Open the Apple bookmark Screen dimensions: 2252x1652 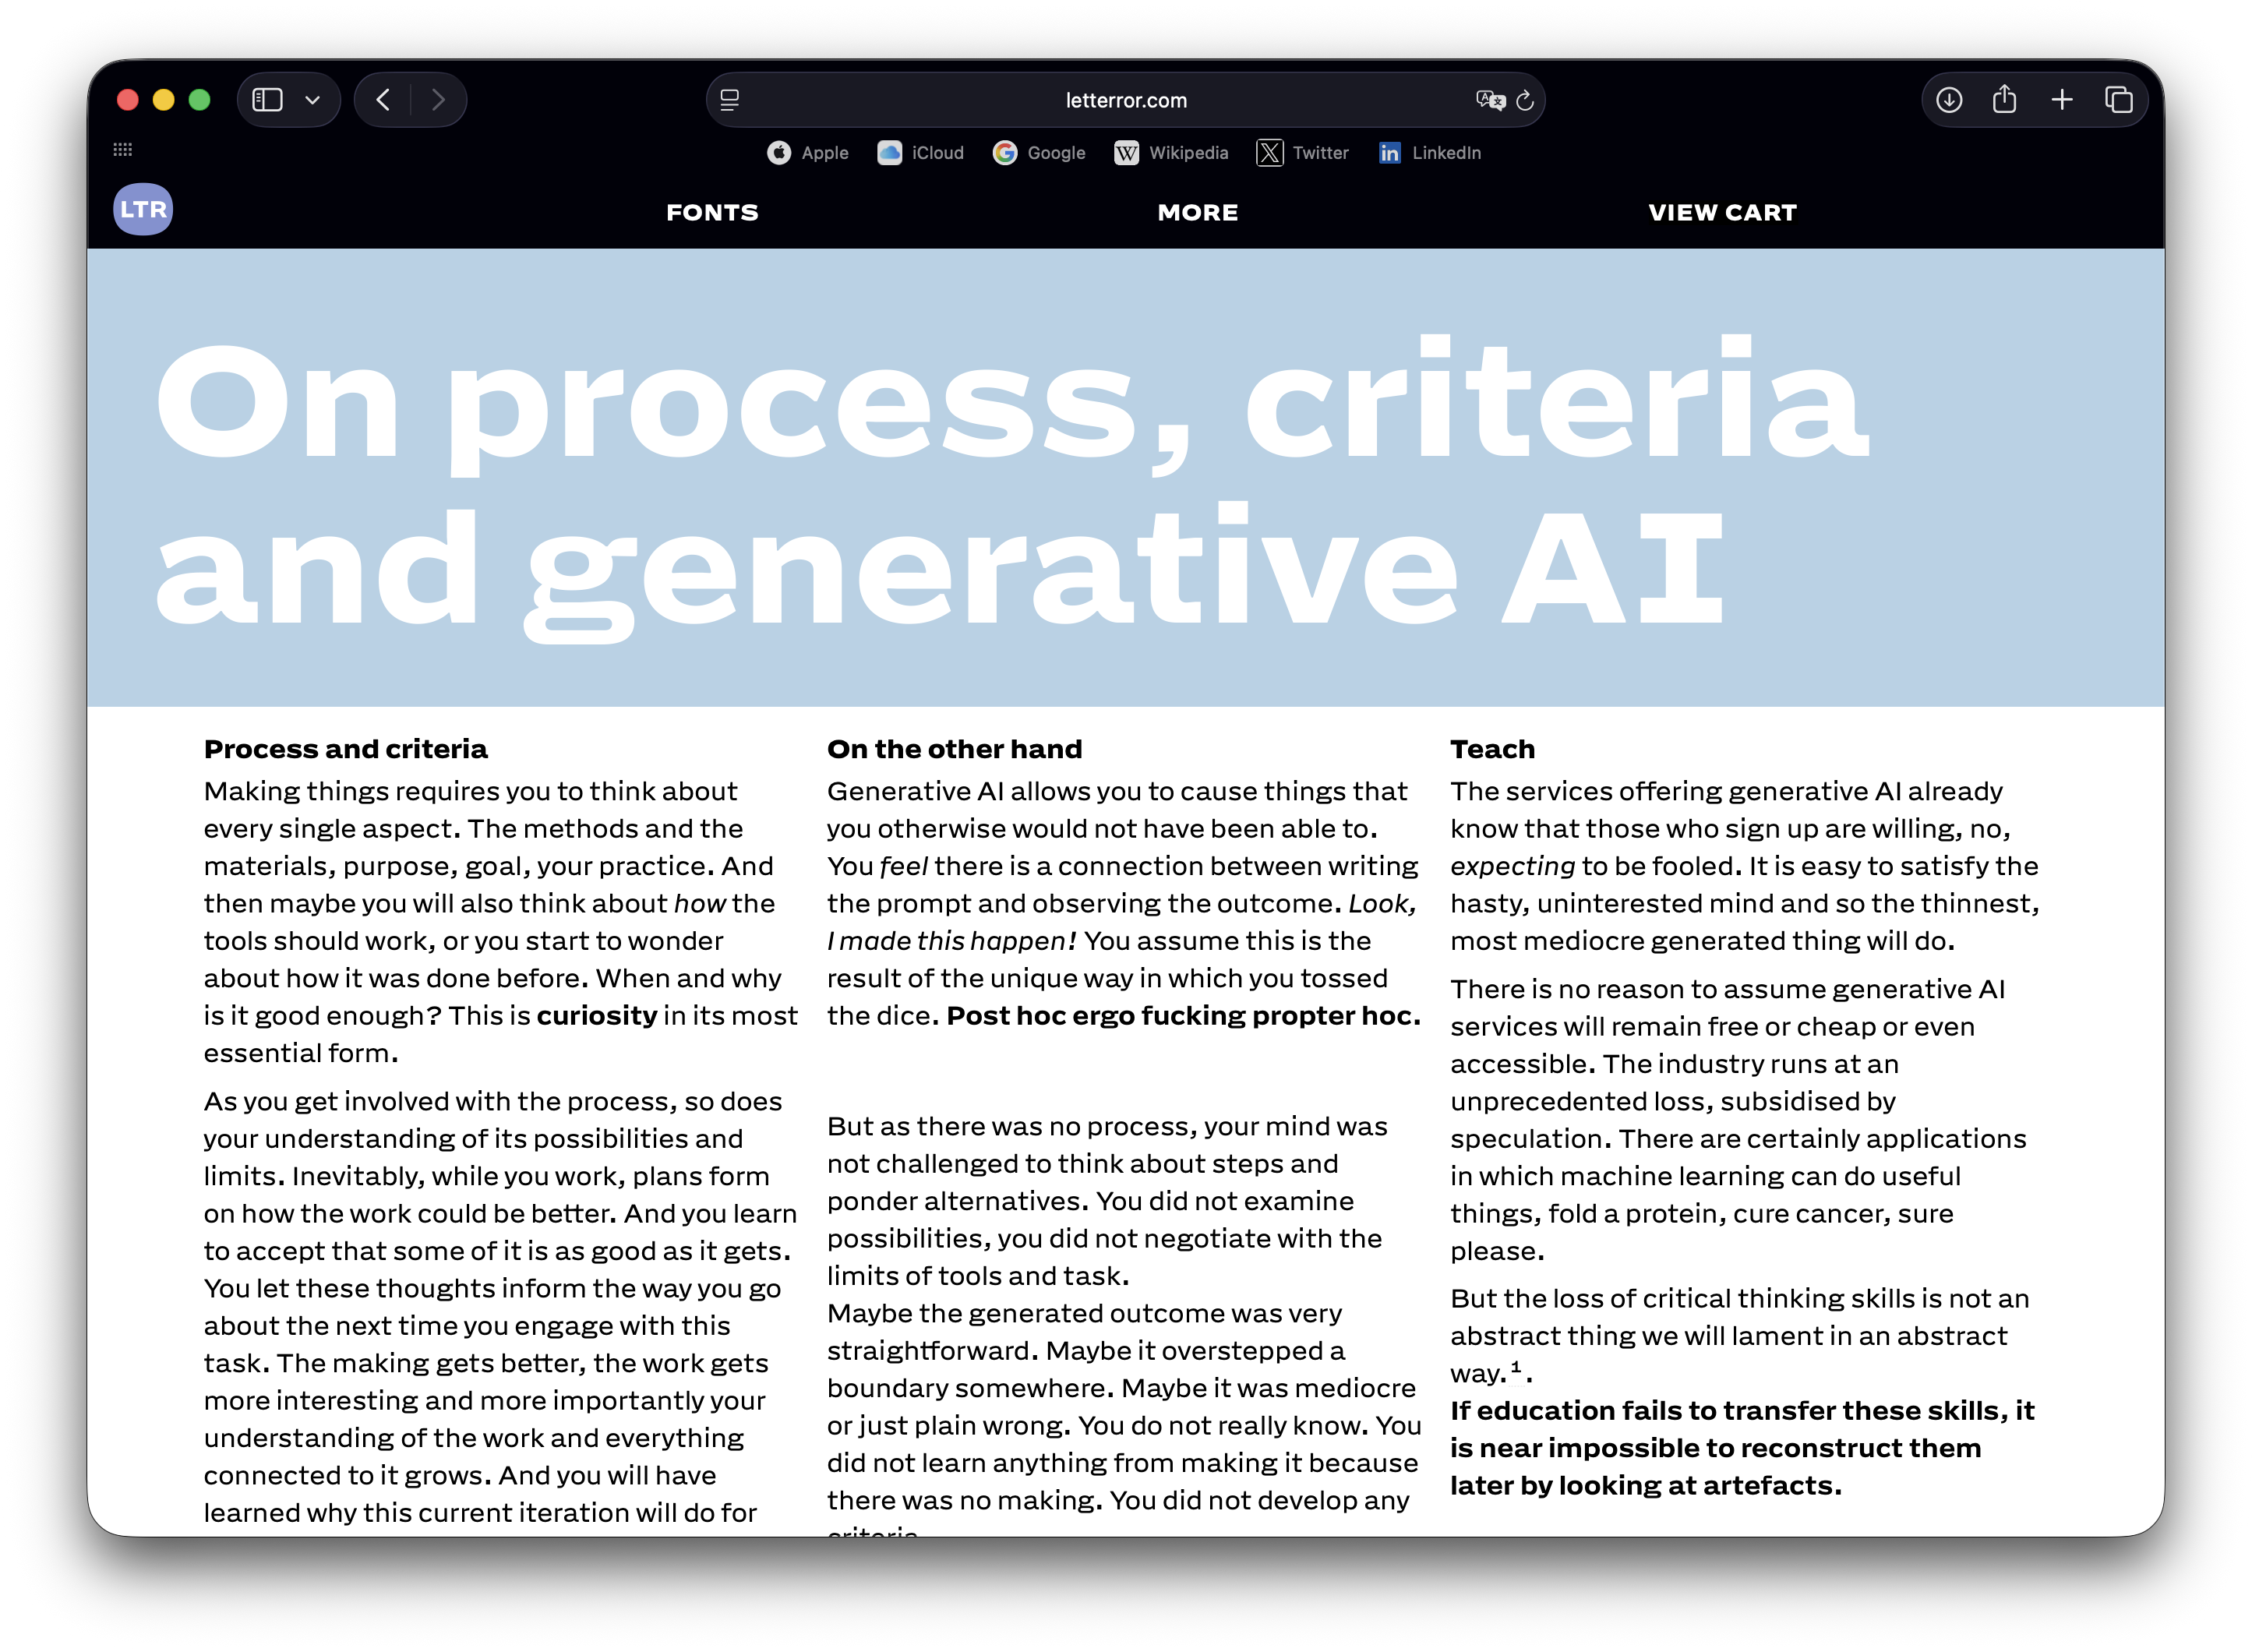pos(808,153)
